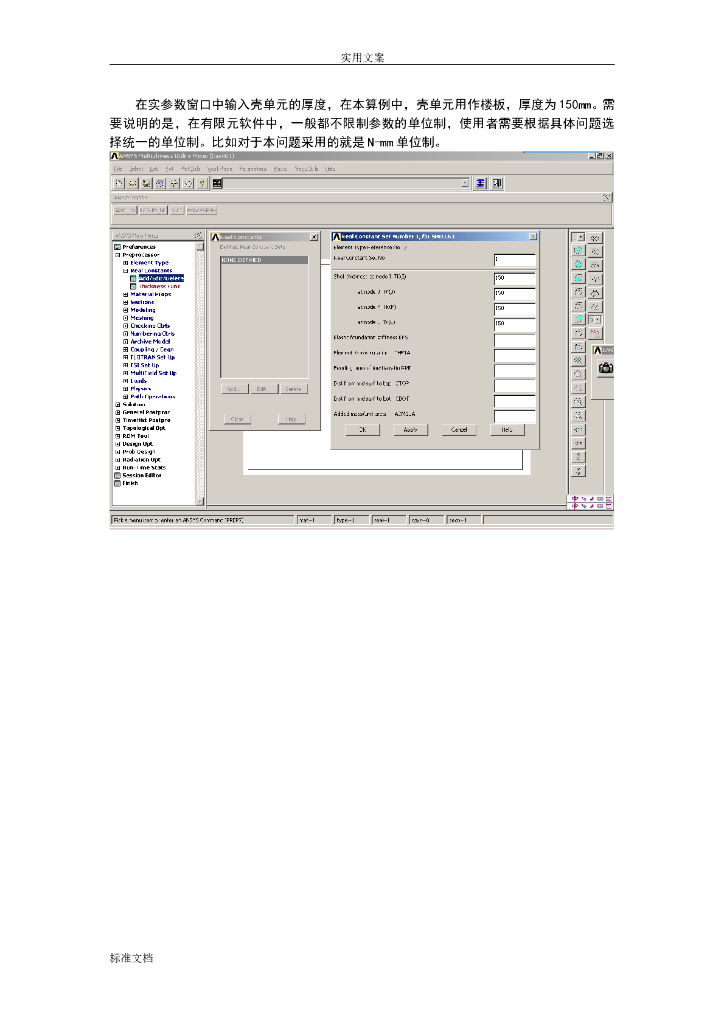724x1024 pixels.
Task: Click the Elastic foundation stiffness EFS field
Action: pyautogui.click(x=515, y=339)
